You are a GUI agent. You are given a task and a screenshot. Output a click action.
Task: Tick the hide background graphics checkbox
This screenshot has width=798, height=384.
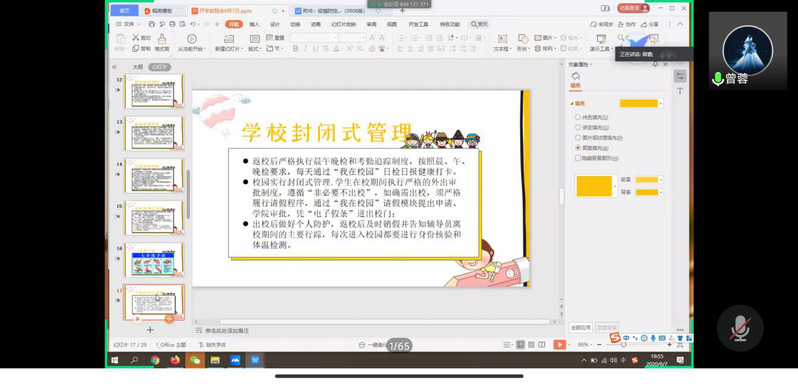578,158
